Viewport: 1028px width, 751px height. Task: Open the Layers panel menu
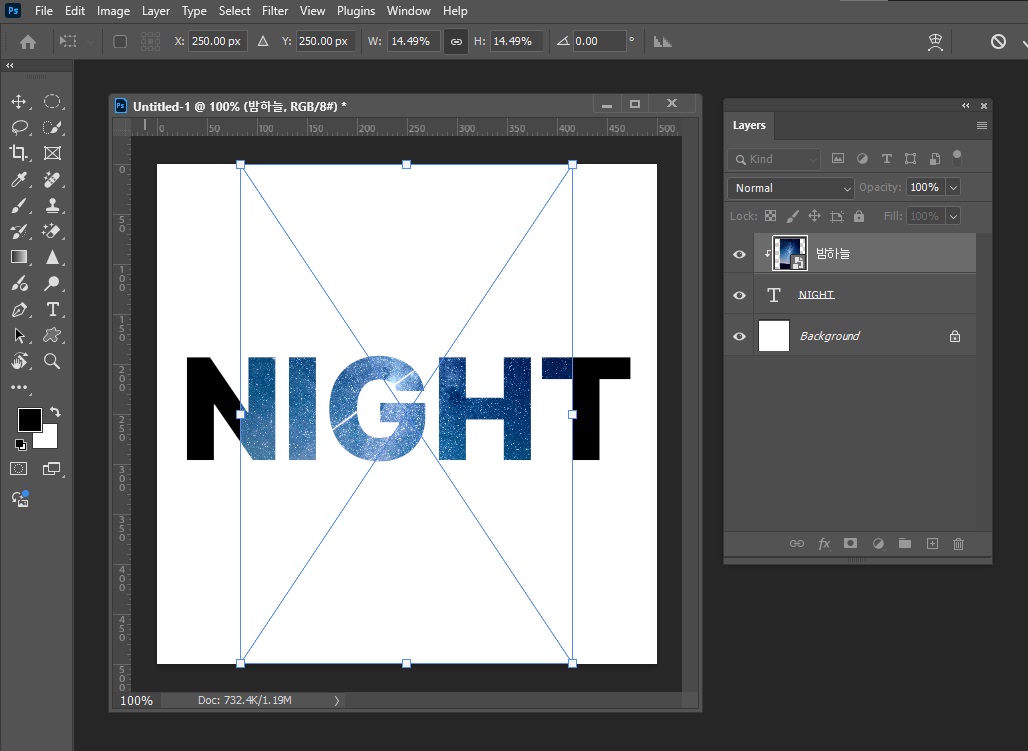(x=981, y=125)
